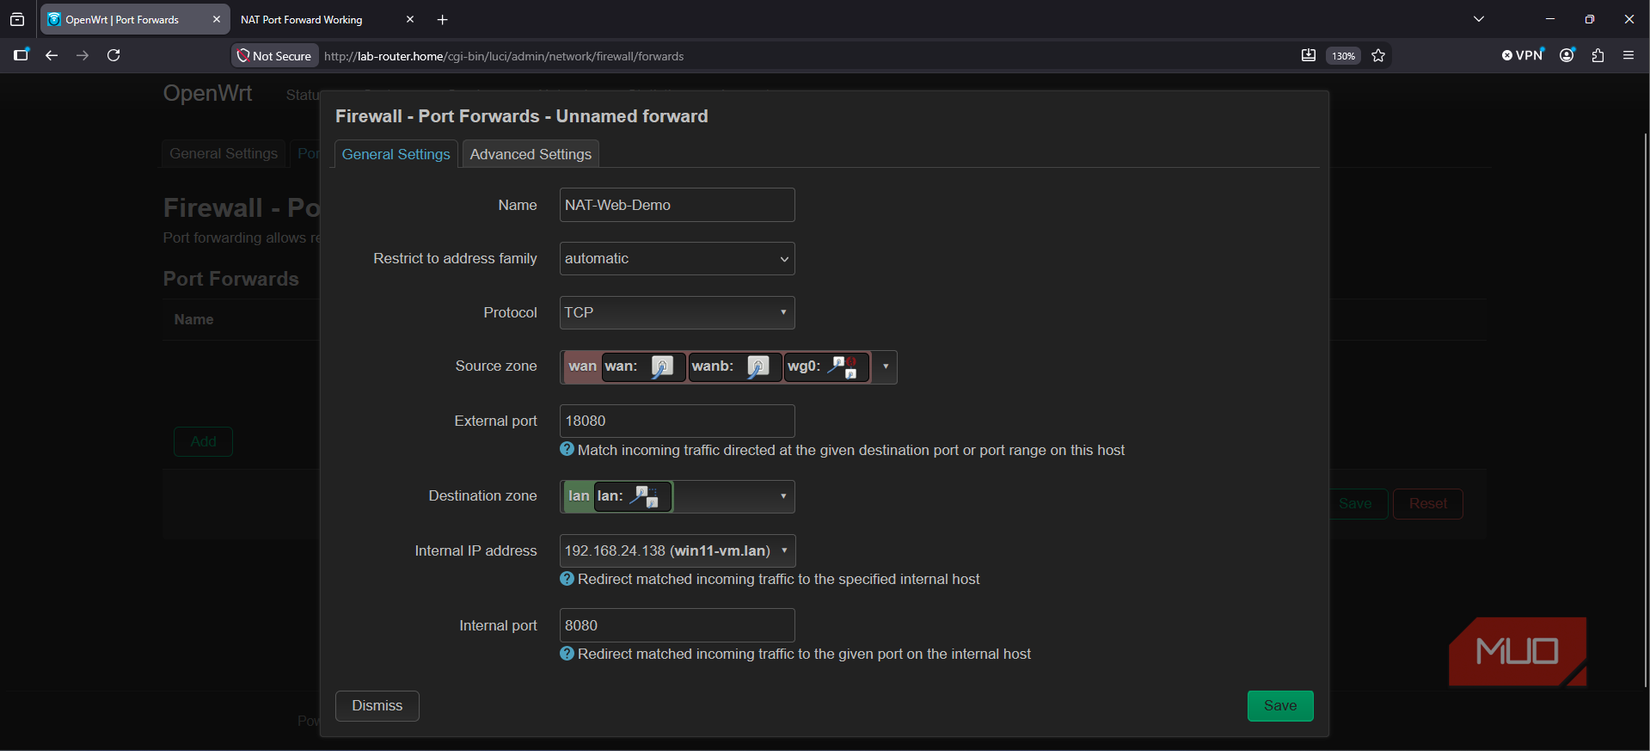The width and height of the screenshot is (1650, 751).
Task: Click the wanb interface icon in Source zone
Action: 758,367
